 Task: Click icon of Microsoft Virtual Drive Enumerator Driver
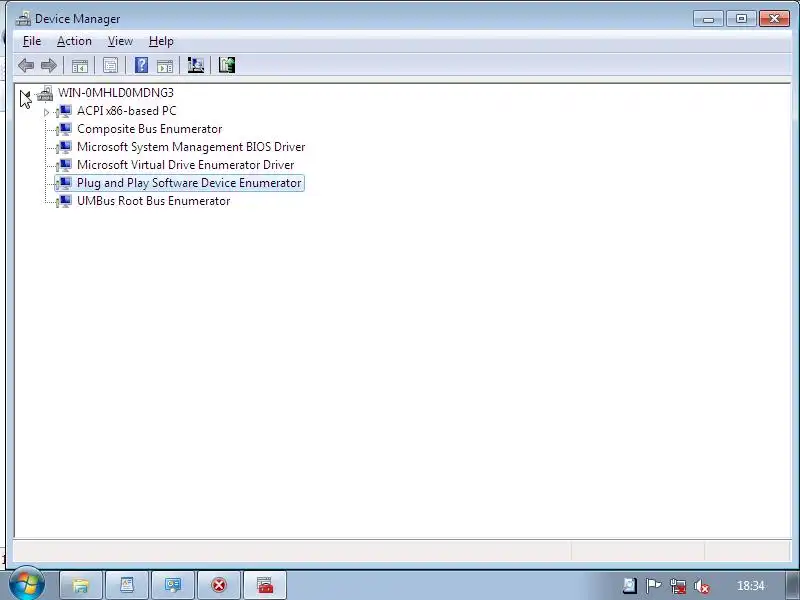(x=64, y=165)
